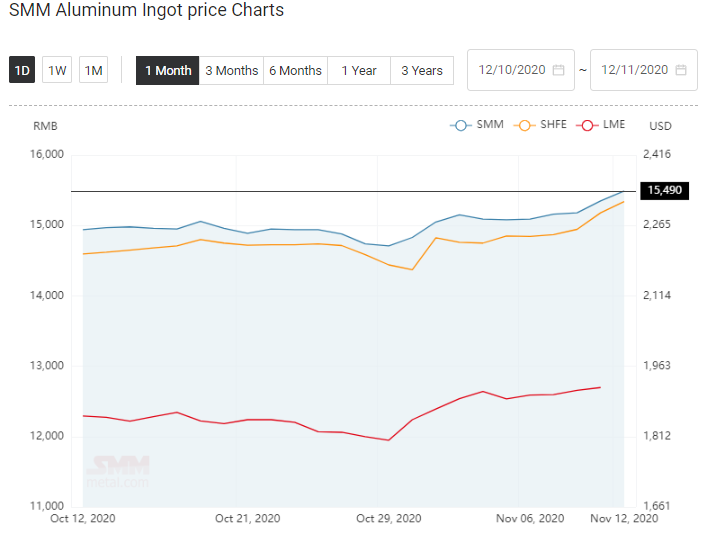Click the SMM metal.com watermark logo
This screenshot has width=709, height=535.
tap(118, 472)
